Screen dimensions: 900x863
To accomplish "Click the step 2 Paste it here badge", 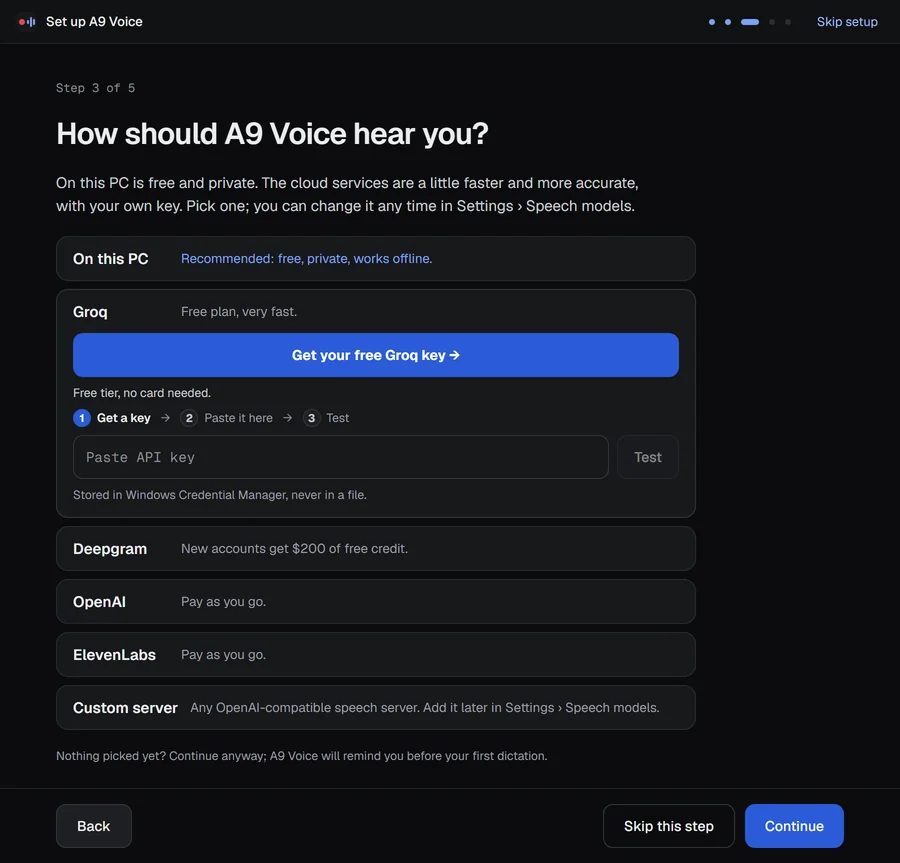I will [x=189, y=418].
